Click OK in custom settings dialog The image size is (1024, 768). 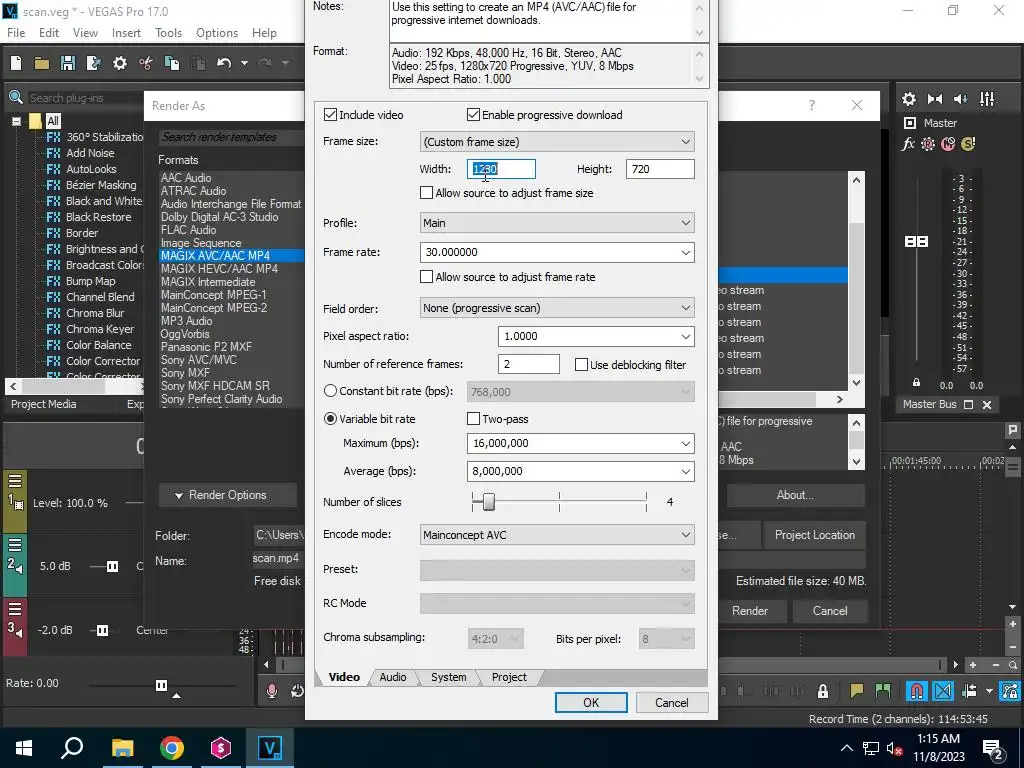[591, 703]
